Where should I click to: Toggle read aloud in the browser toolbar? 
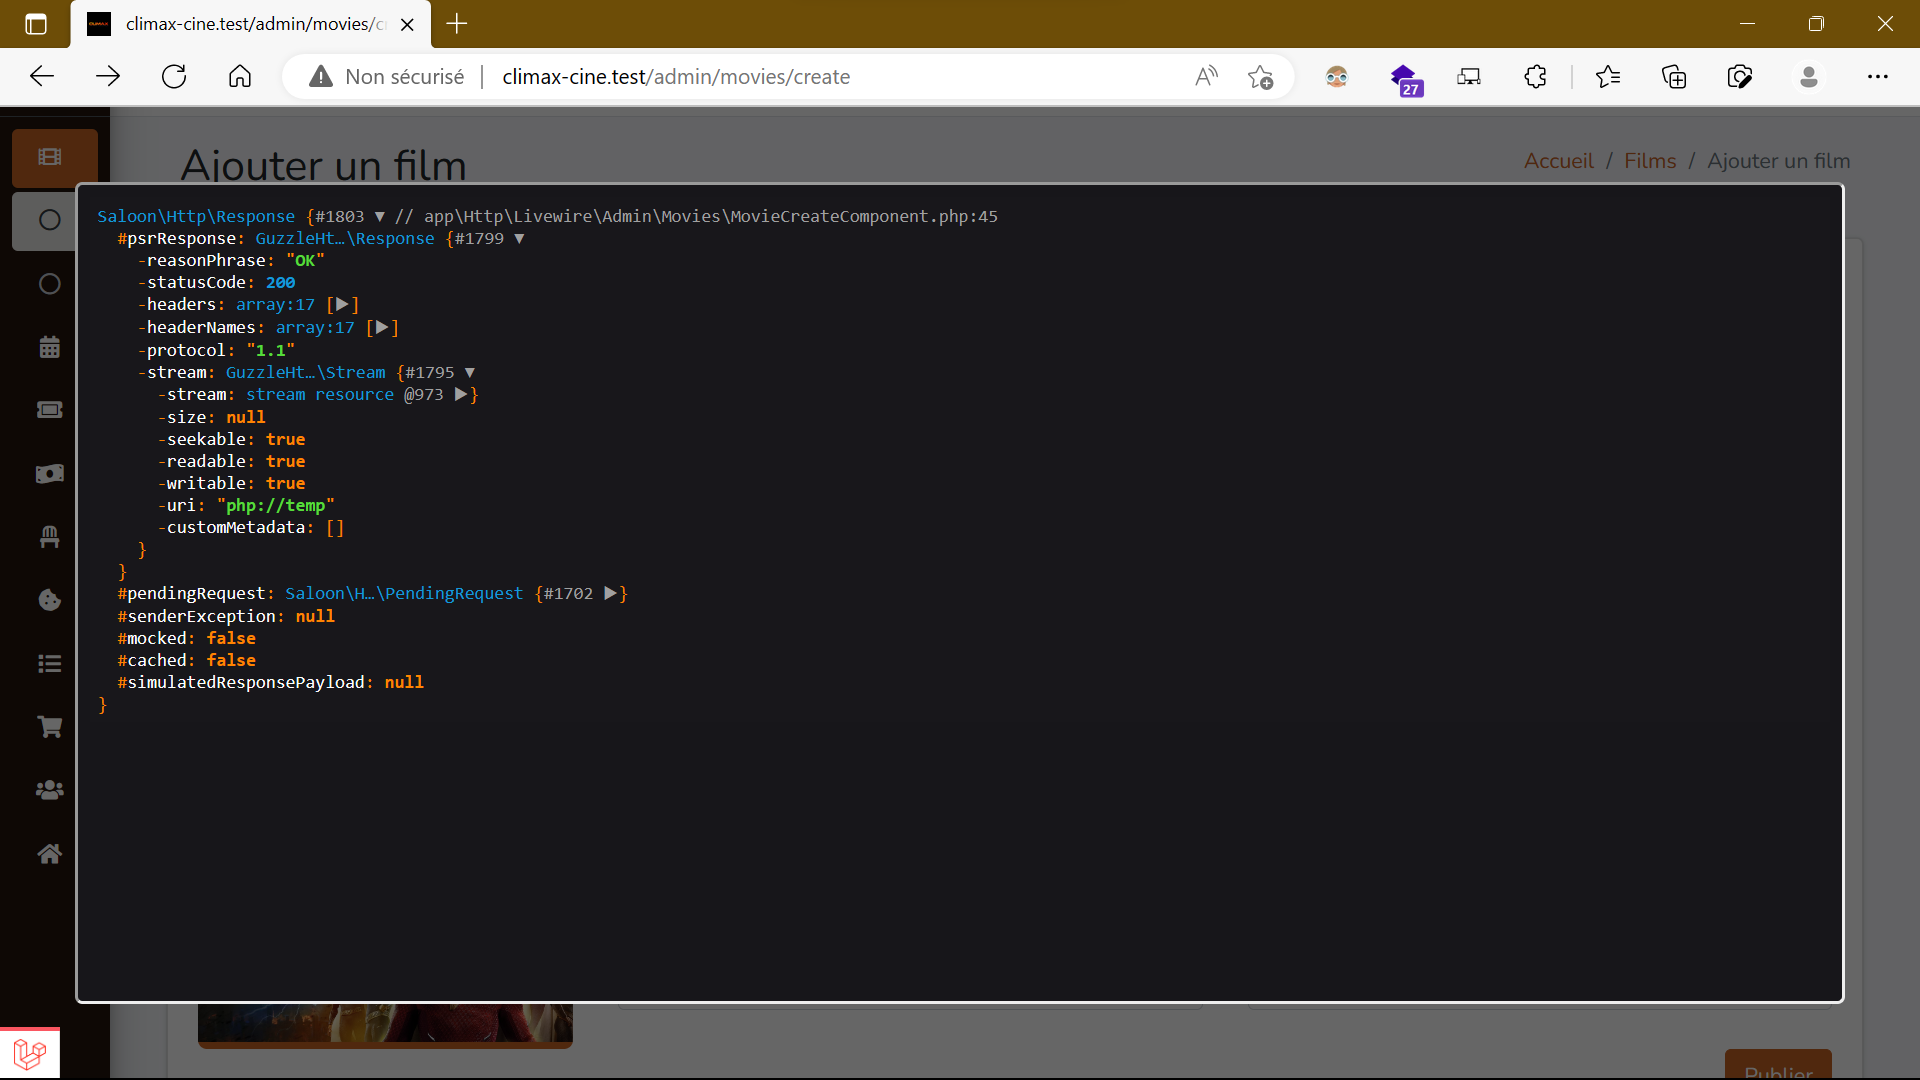tap(1206, 76)
